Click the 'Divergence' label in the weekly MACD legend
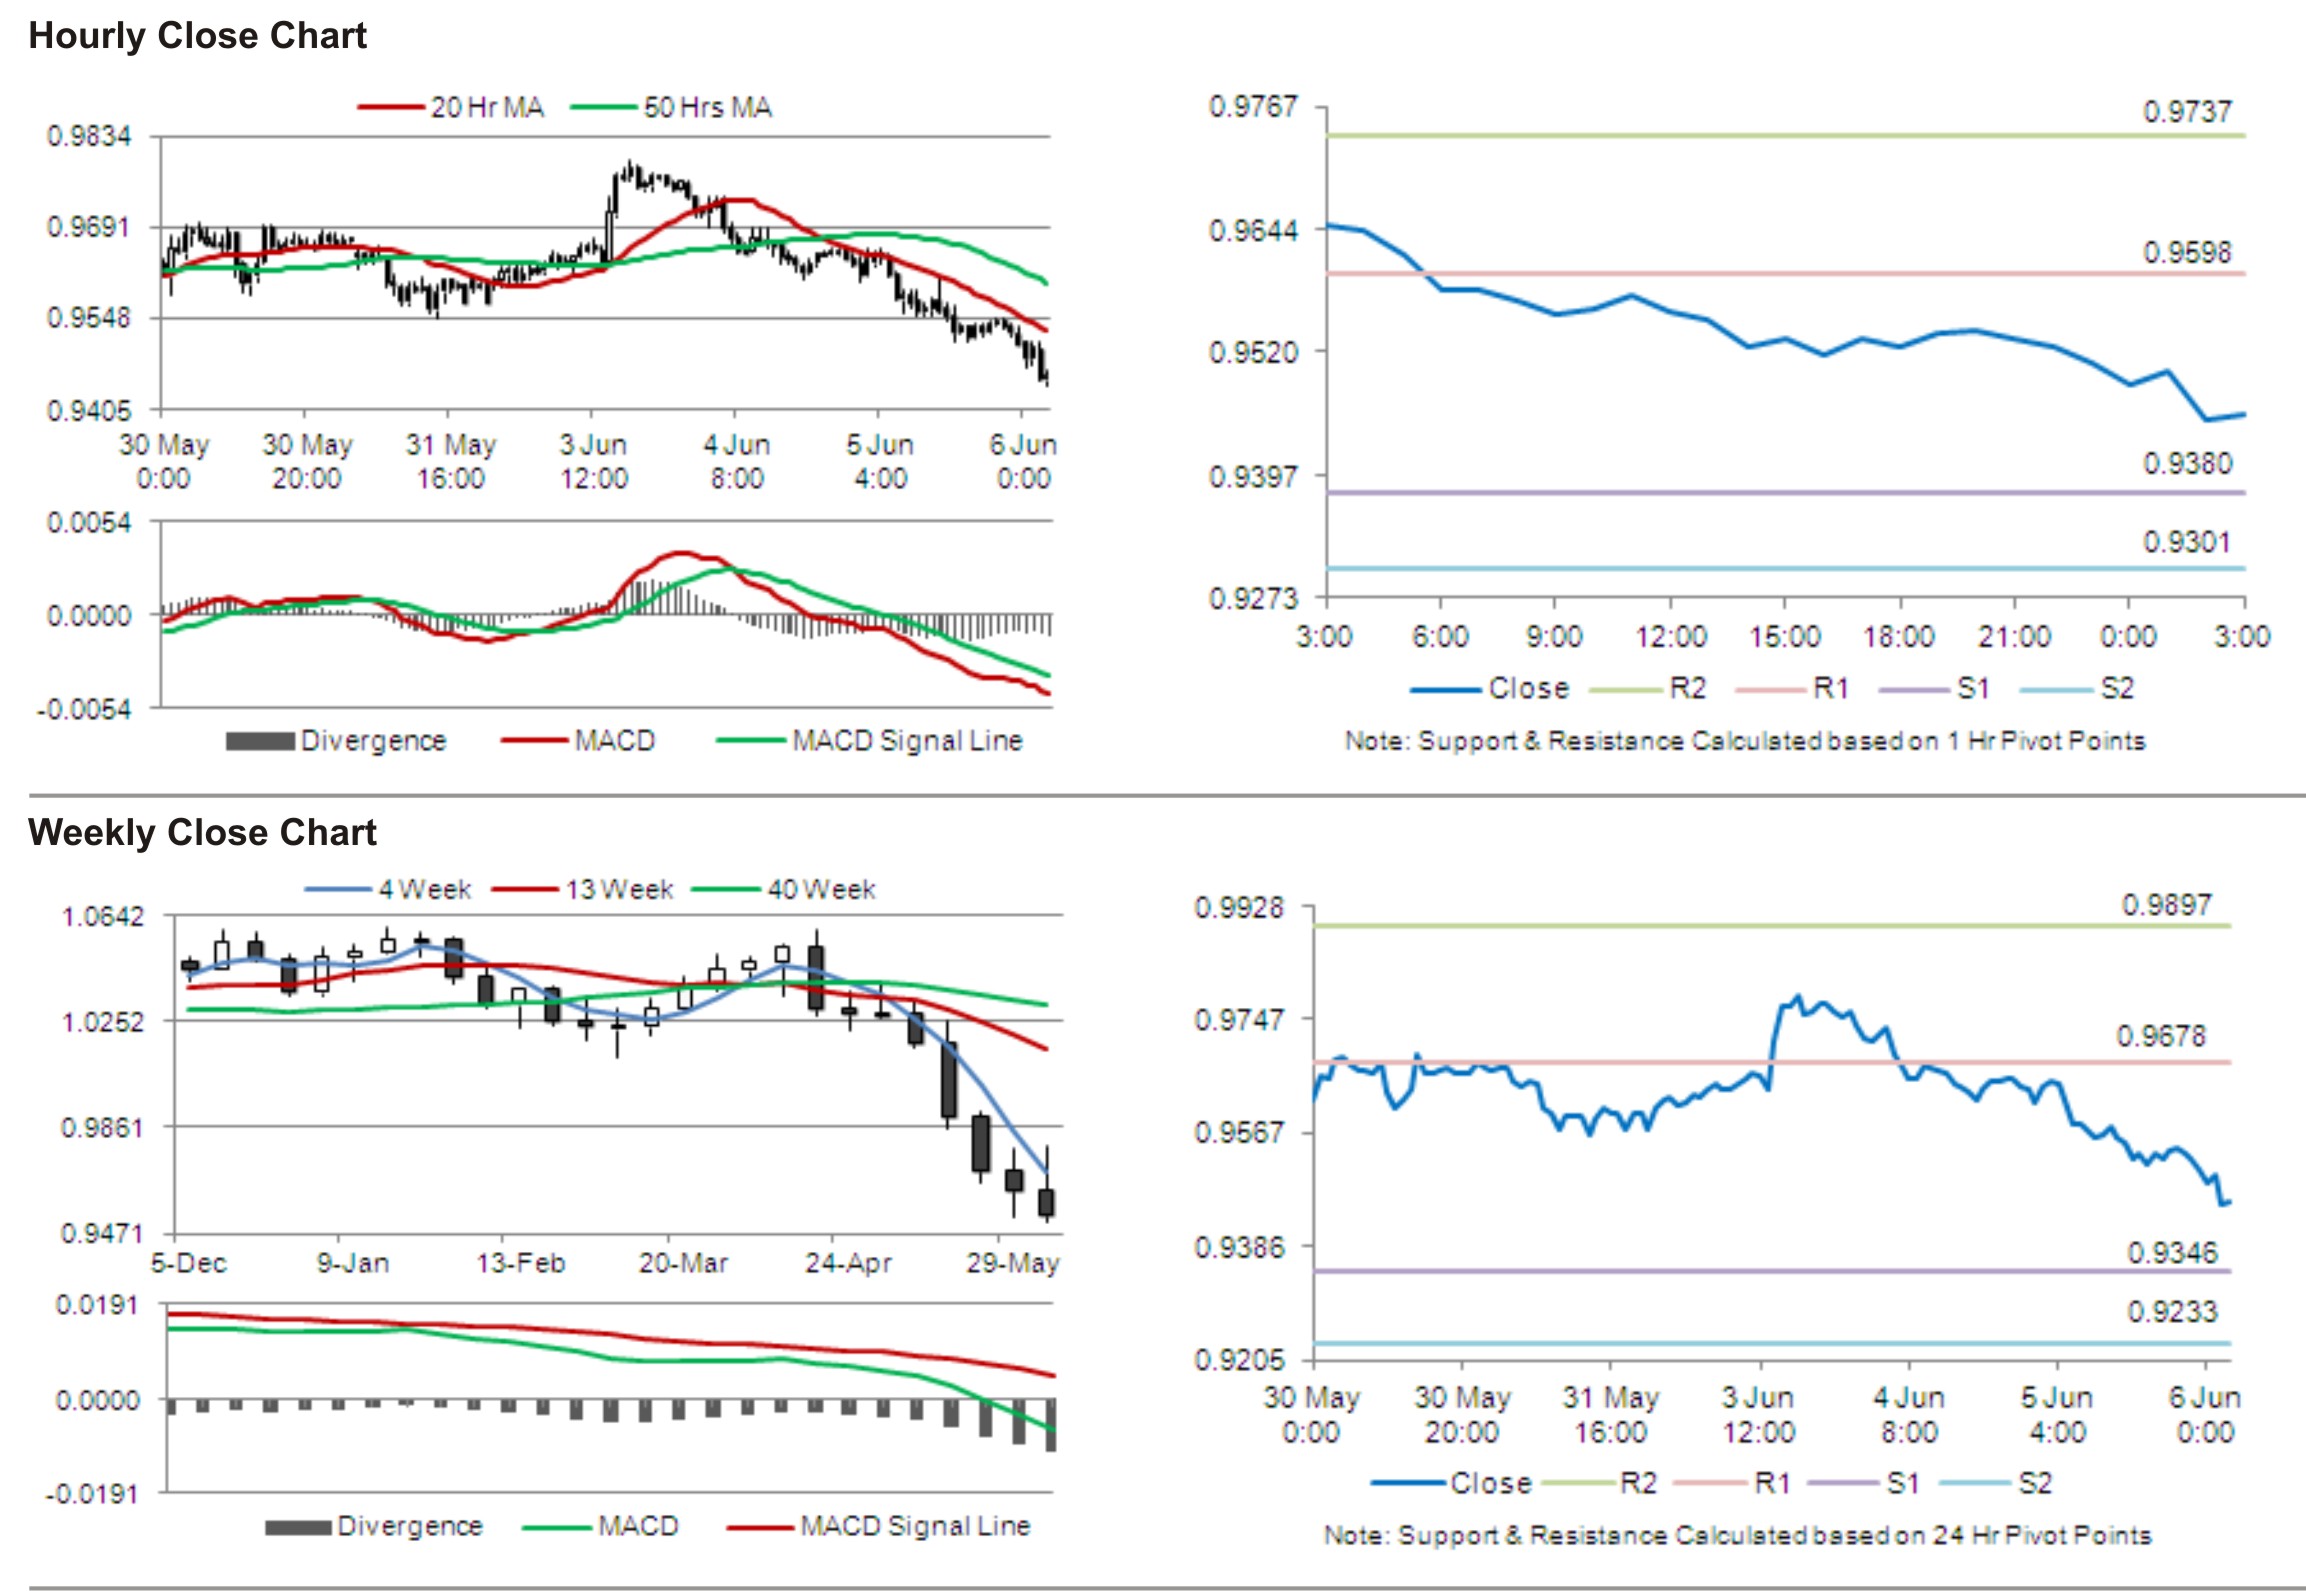This screenshot has width=2306, height=1591. click(x=409, y=1526)
